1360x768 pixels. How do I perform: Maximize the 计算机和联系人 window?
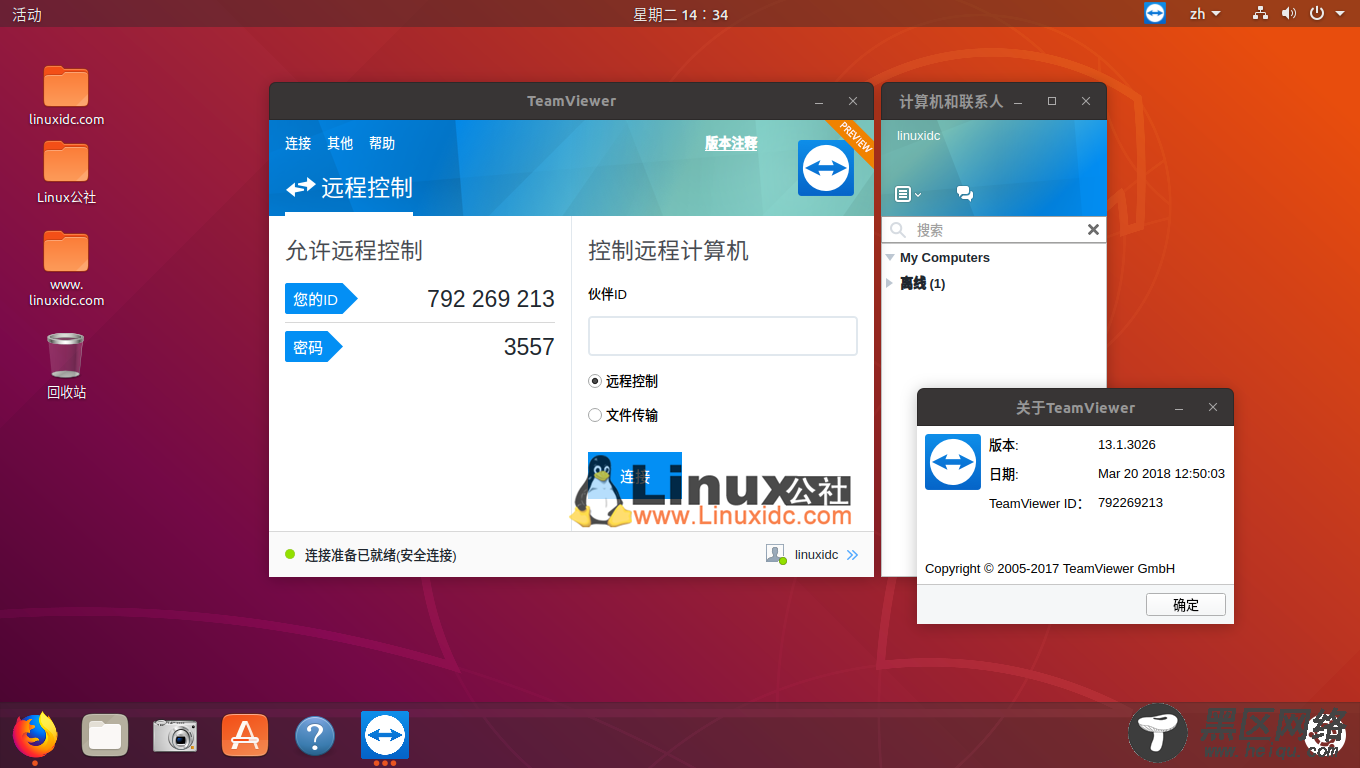coord(1052,101)
